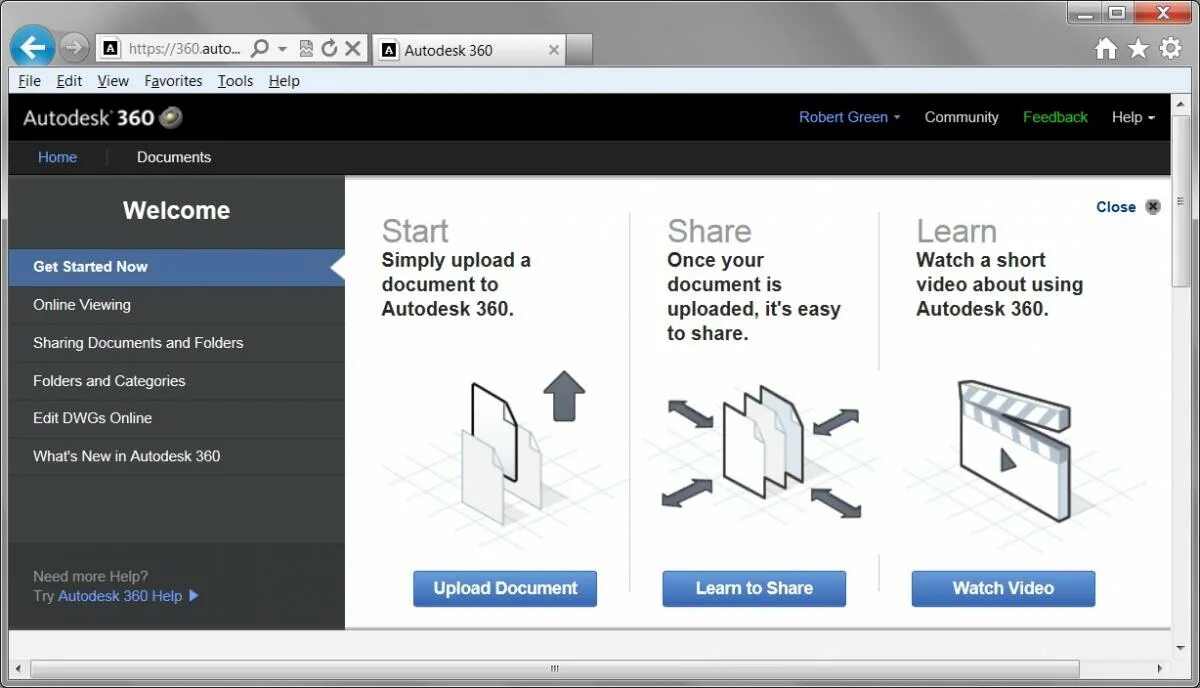Image resolution: width=1200 pixels, height=688 pixels.
Task: Open What's New in Autodesk 360
Action: click(x=176, y=456)
